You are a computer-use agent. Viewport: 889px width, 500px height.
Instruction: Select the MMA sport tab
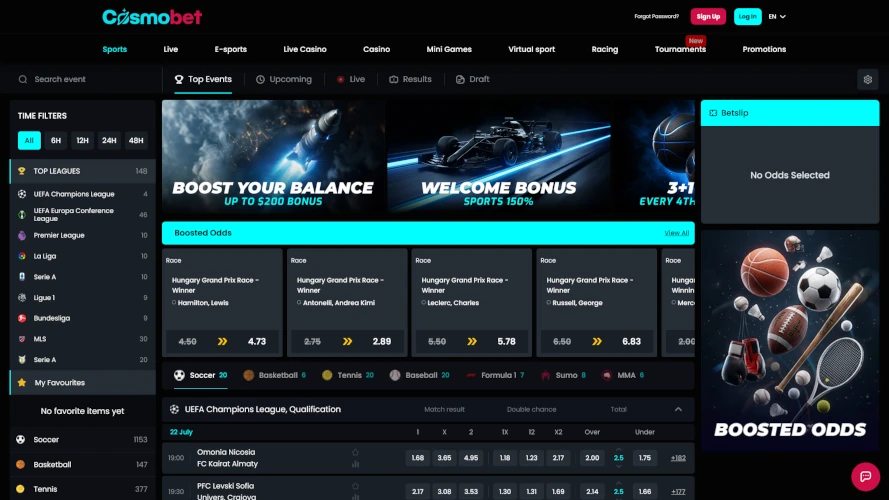[623, 375]
